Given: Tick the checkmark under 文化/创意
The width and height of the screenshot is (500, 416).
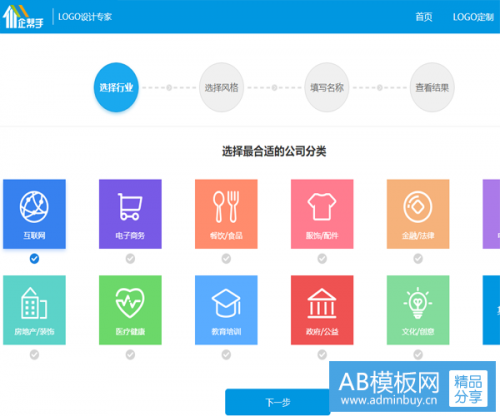Looking at the screenshot, I should tap(418, 354).
